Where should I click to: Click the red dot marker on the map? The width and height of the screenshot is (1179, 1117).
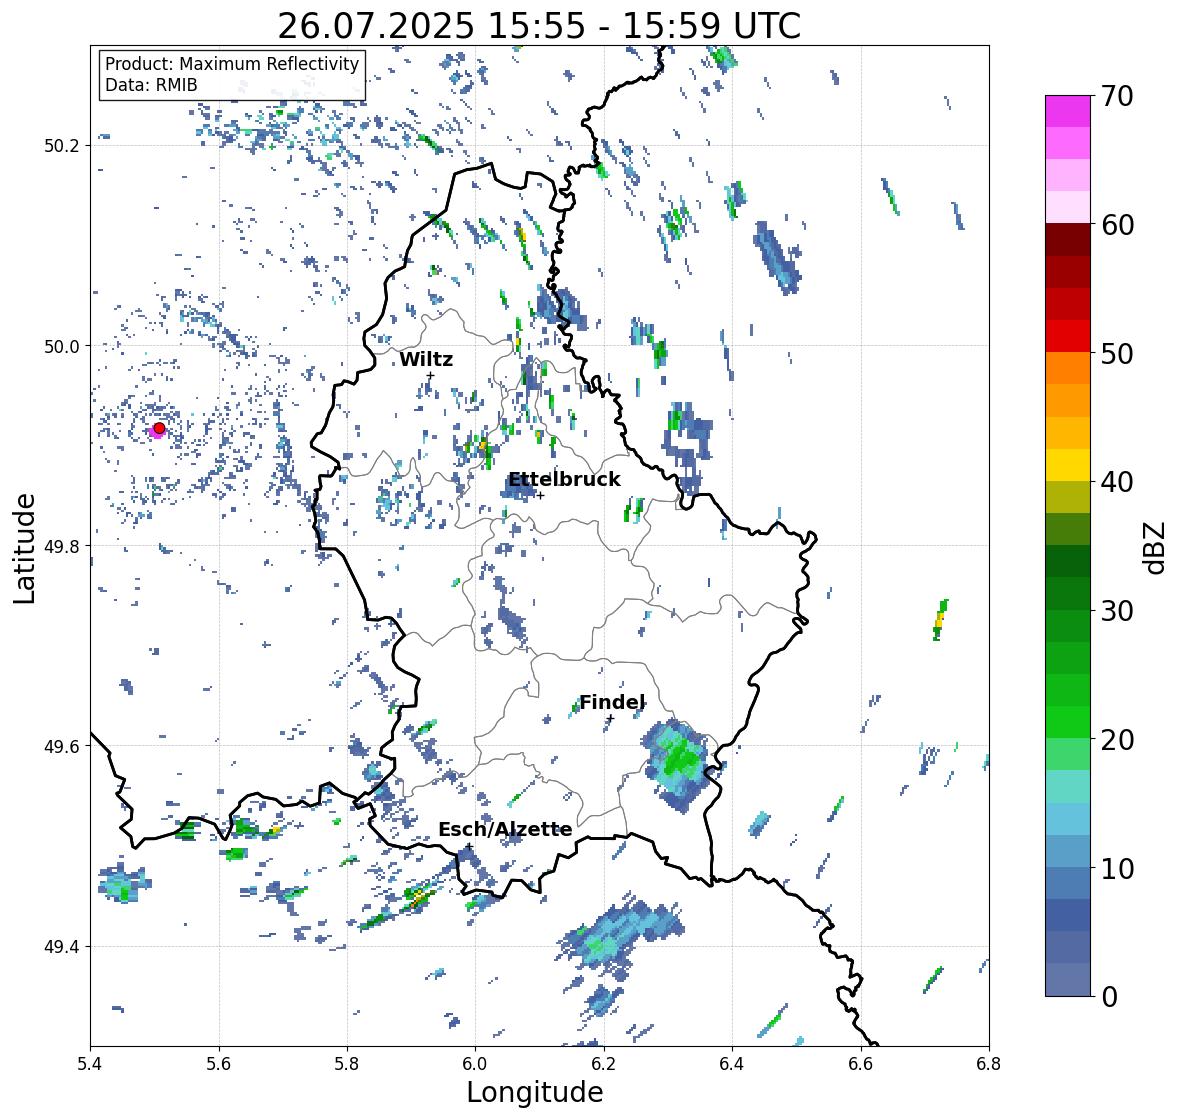(x=159, y=428)
